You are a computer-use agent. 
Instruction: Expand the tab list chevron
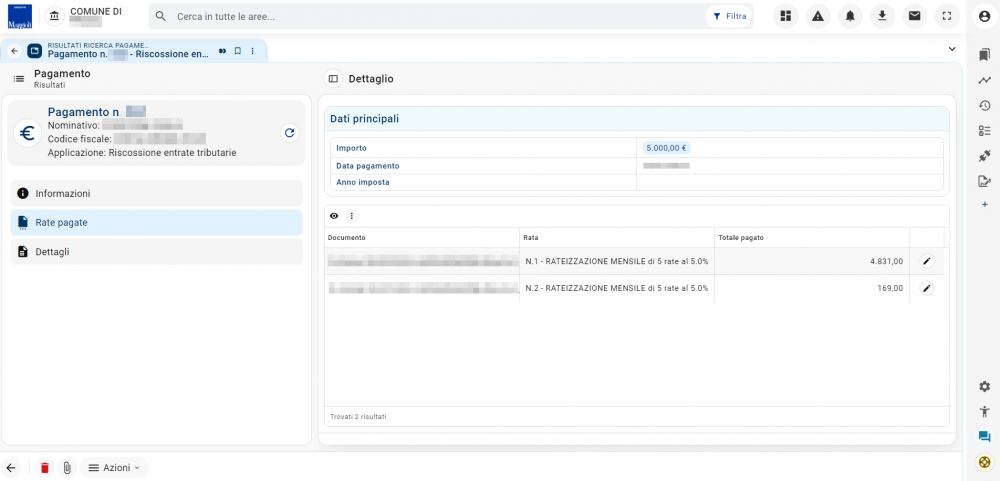point(952,49)
